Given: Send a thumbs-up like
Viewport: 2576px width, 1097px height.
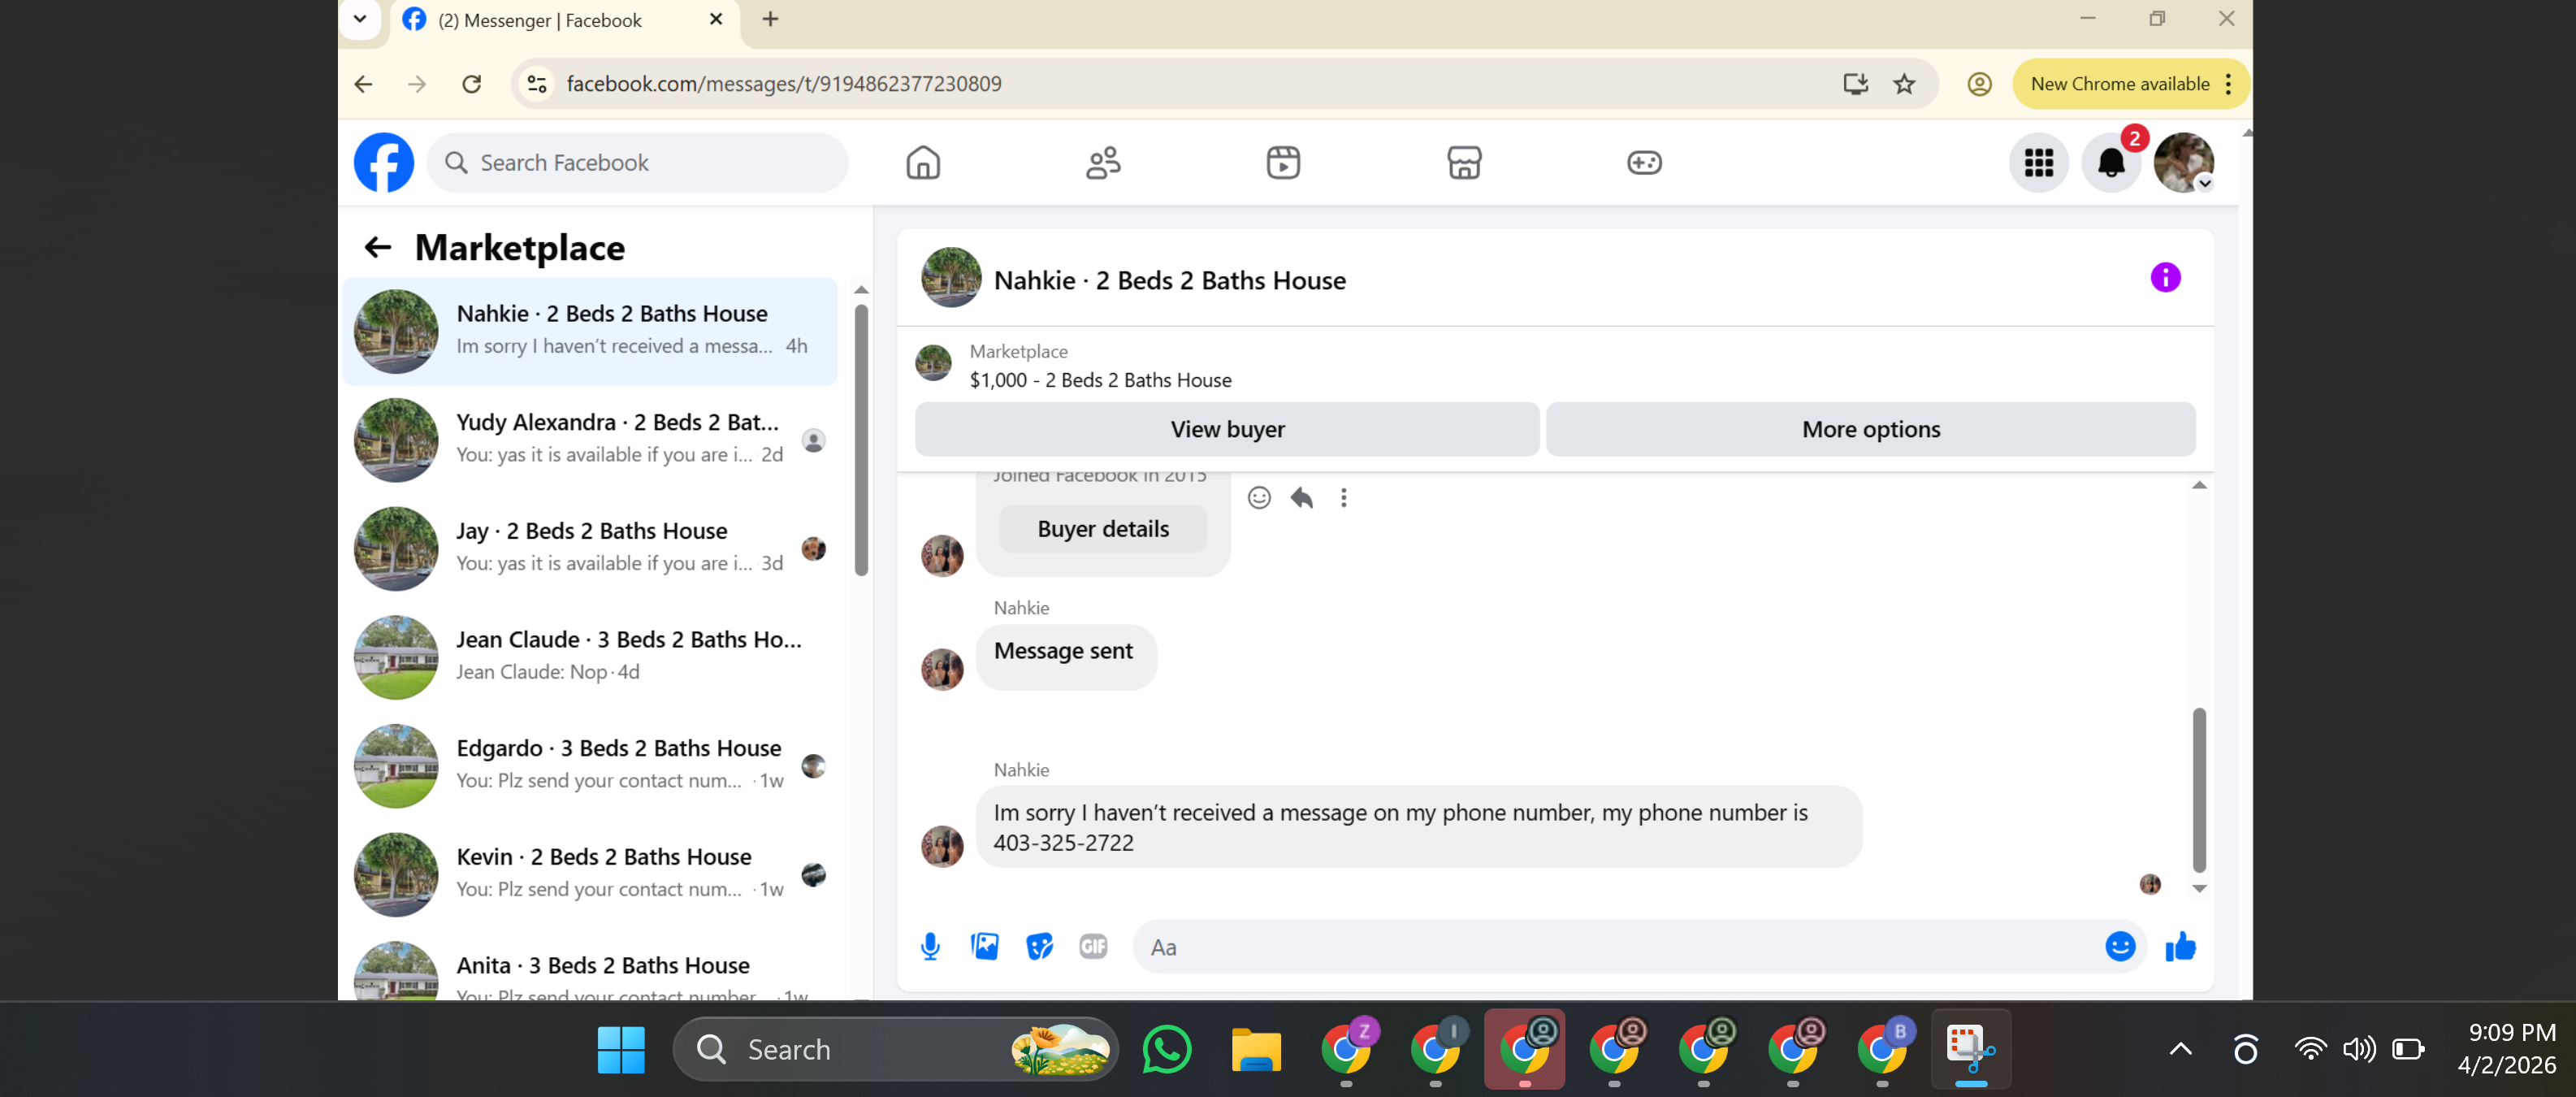Looking at the screenshot, I should click(2181, 946).
